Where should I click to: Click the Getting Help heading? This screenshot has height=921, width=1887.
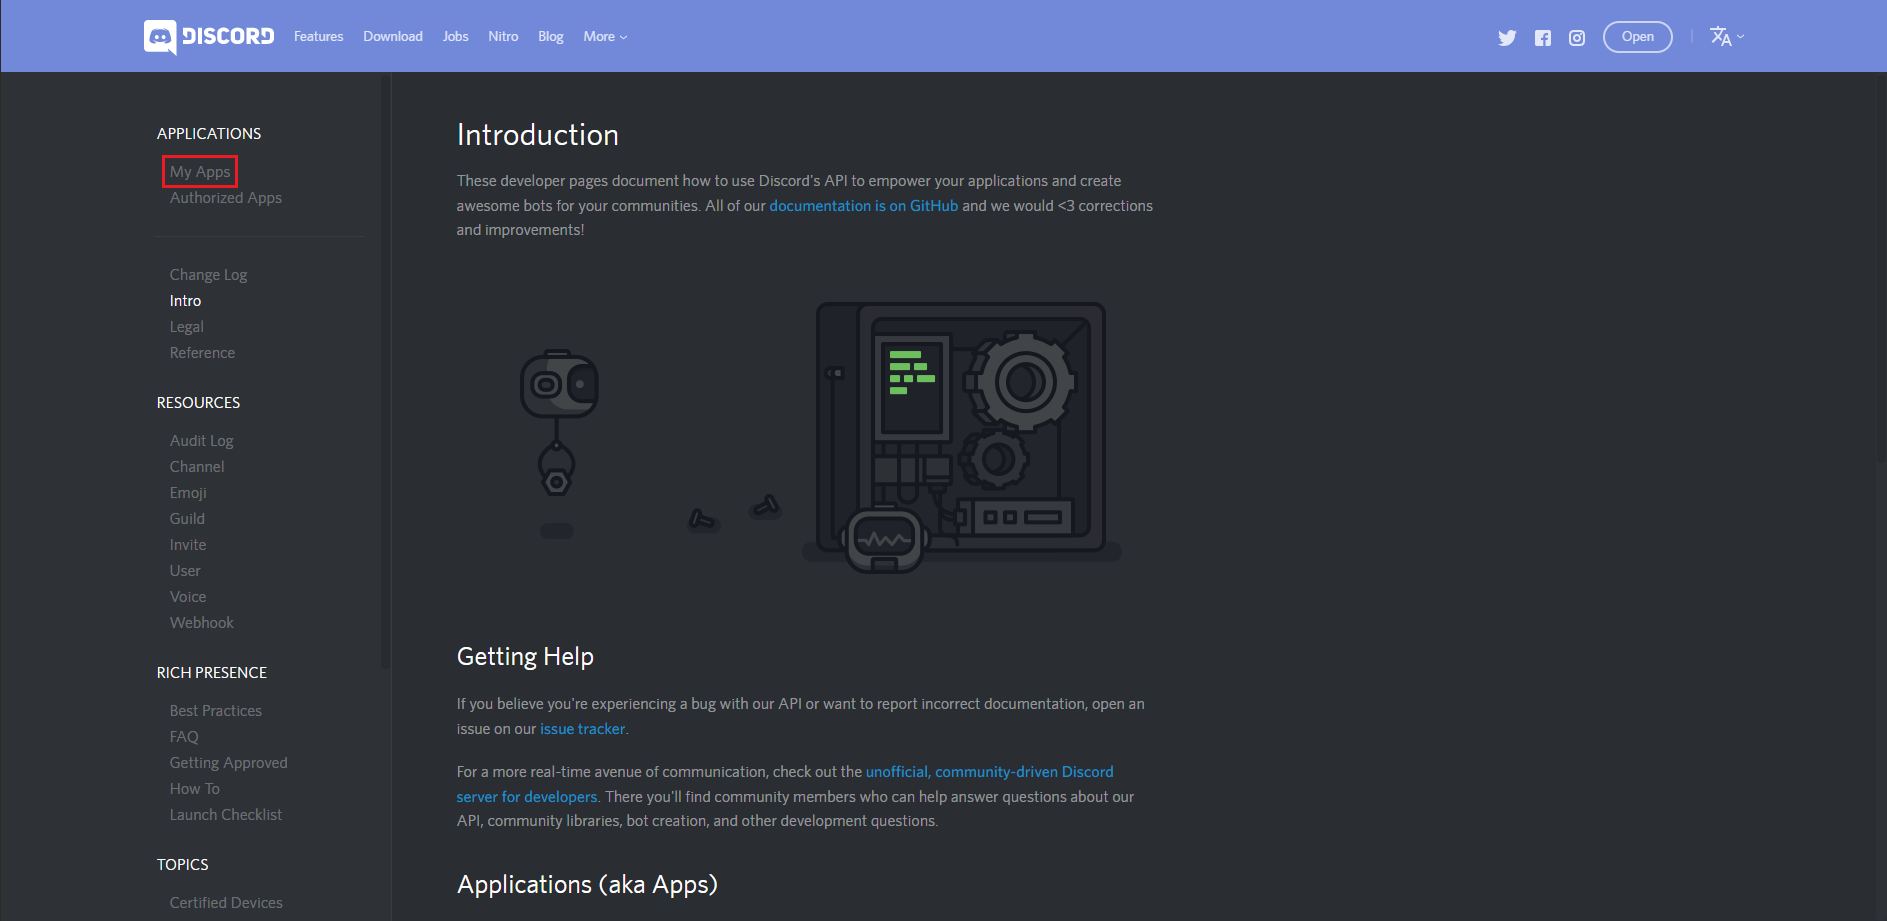pos(525,657)
